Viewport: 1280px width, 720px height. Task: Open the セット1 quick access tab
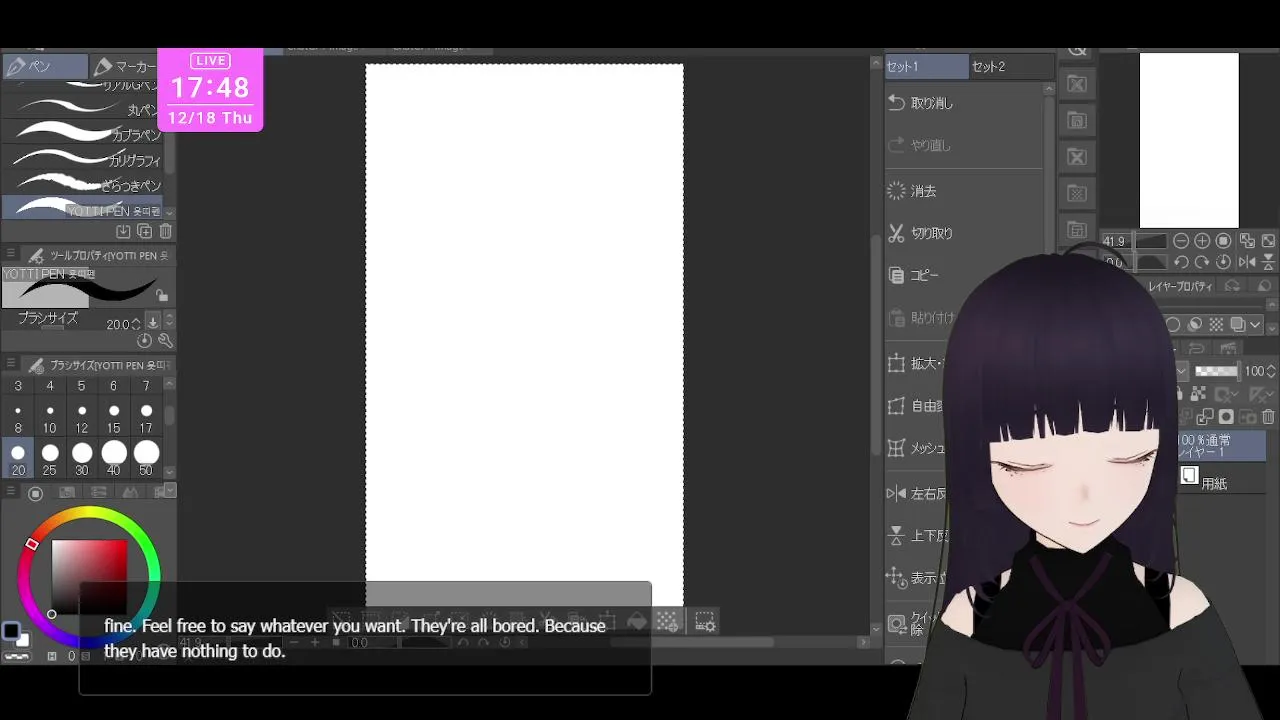point(926,67)
